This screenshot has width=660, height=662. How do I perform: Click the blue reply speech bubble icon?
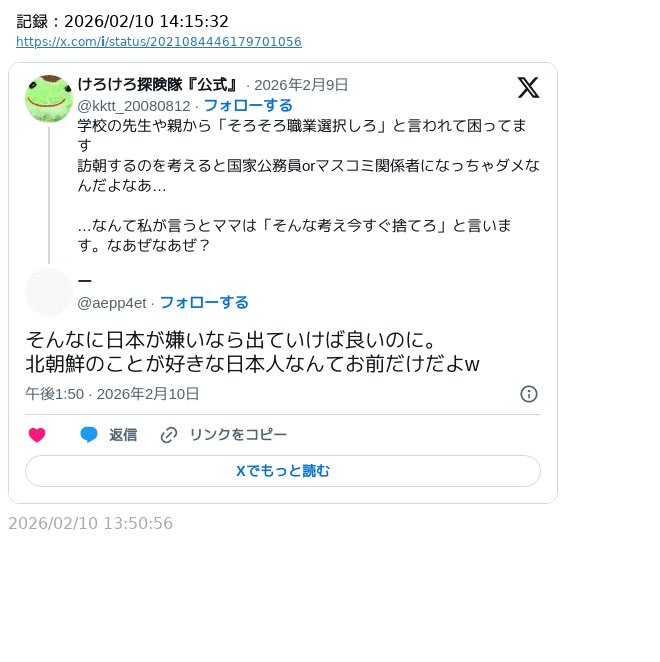pyautogui.click(x=89, y=435)
